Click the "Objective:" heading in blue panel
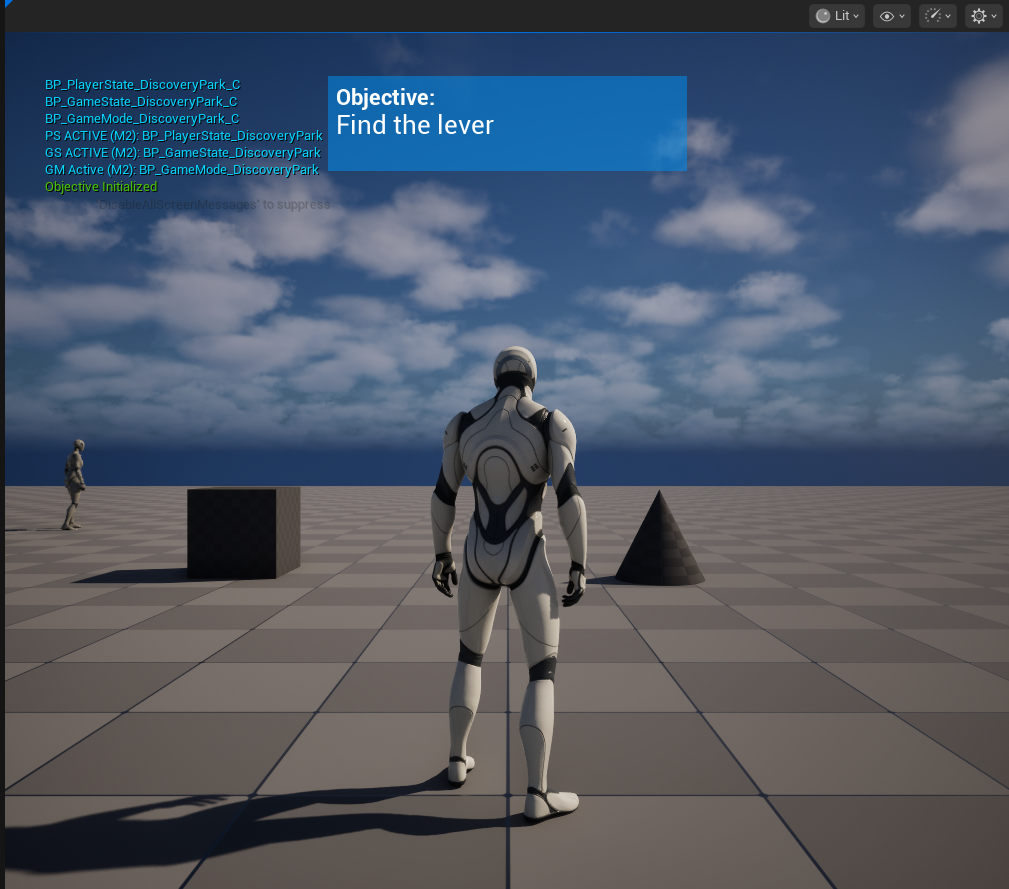The height and width of the screenshot is (889, 1009). [x=385, y=97]
